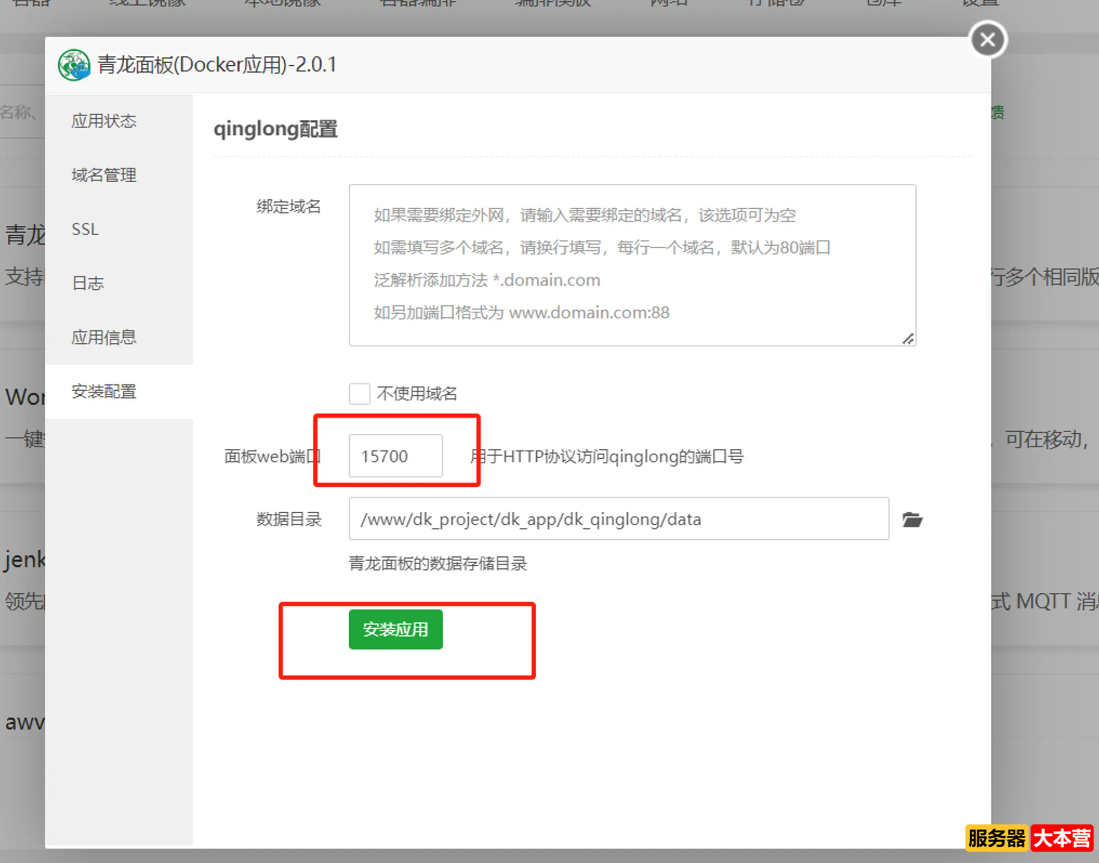Enable the 不使用域名 checkbox
Screen dimensions: 1099x863
click(359, 393)
